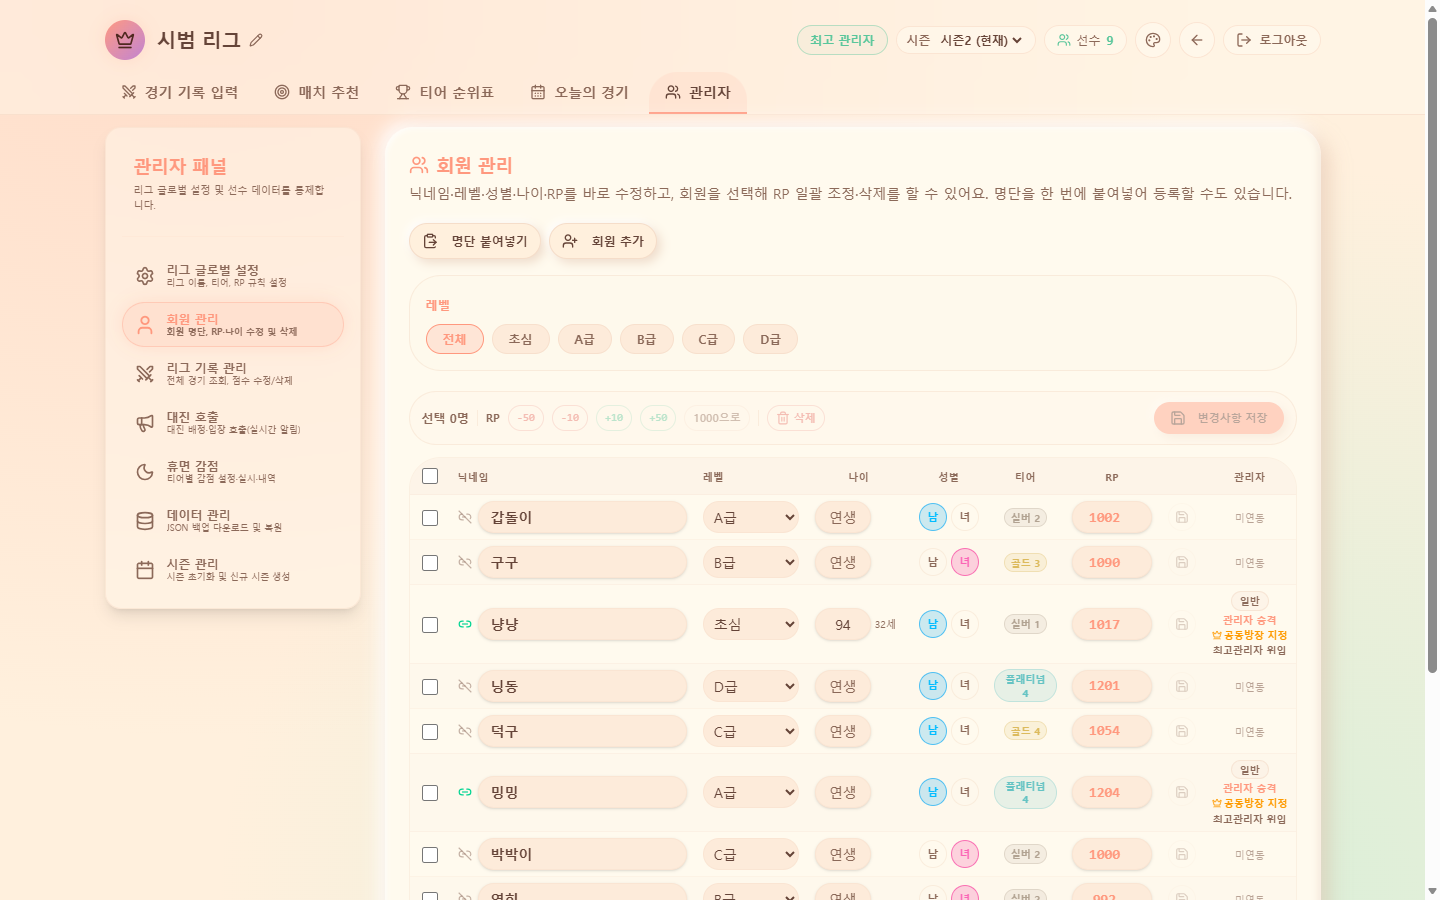Screen dimensions: 1440x900
Task: Check the box for 밍밍
Action: [430, 793]
